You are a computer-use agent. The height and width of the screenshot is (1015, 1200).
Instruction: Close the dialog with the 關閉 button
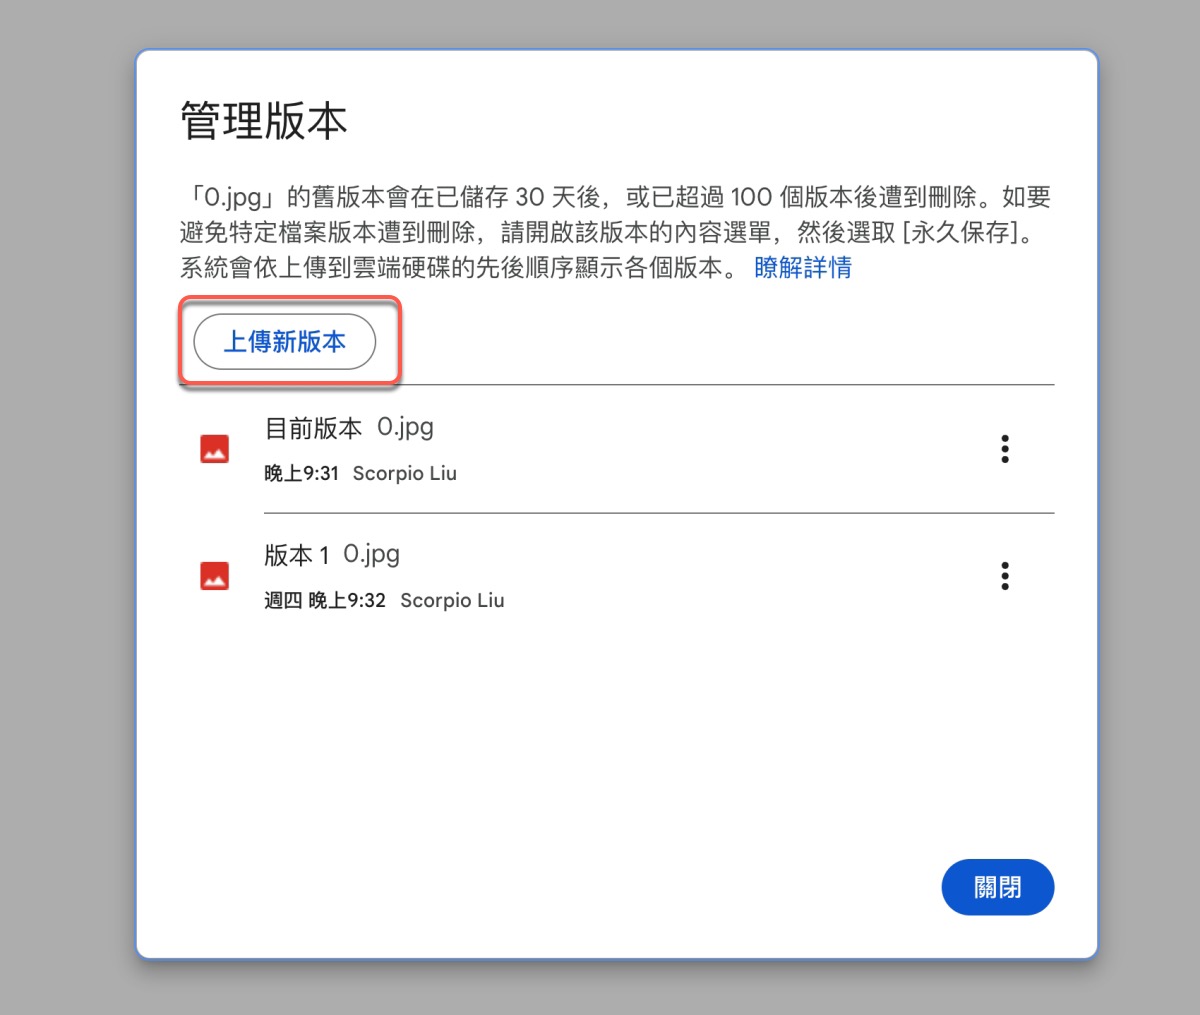(998, 887)
